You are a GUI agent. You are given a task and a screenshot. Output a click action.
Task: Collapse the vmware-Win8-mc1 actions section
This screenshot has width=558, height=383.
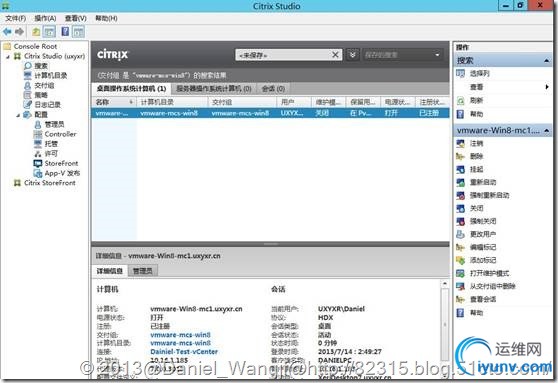pyautogui.click(x=546, y=131)
